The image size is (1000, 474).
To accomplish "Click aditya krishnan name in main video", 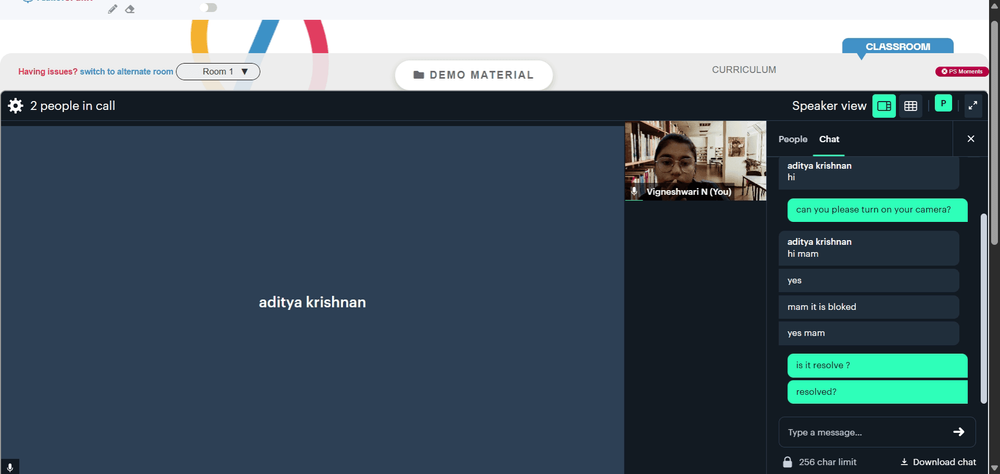I will (x=312, y=302).
